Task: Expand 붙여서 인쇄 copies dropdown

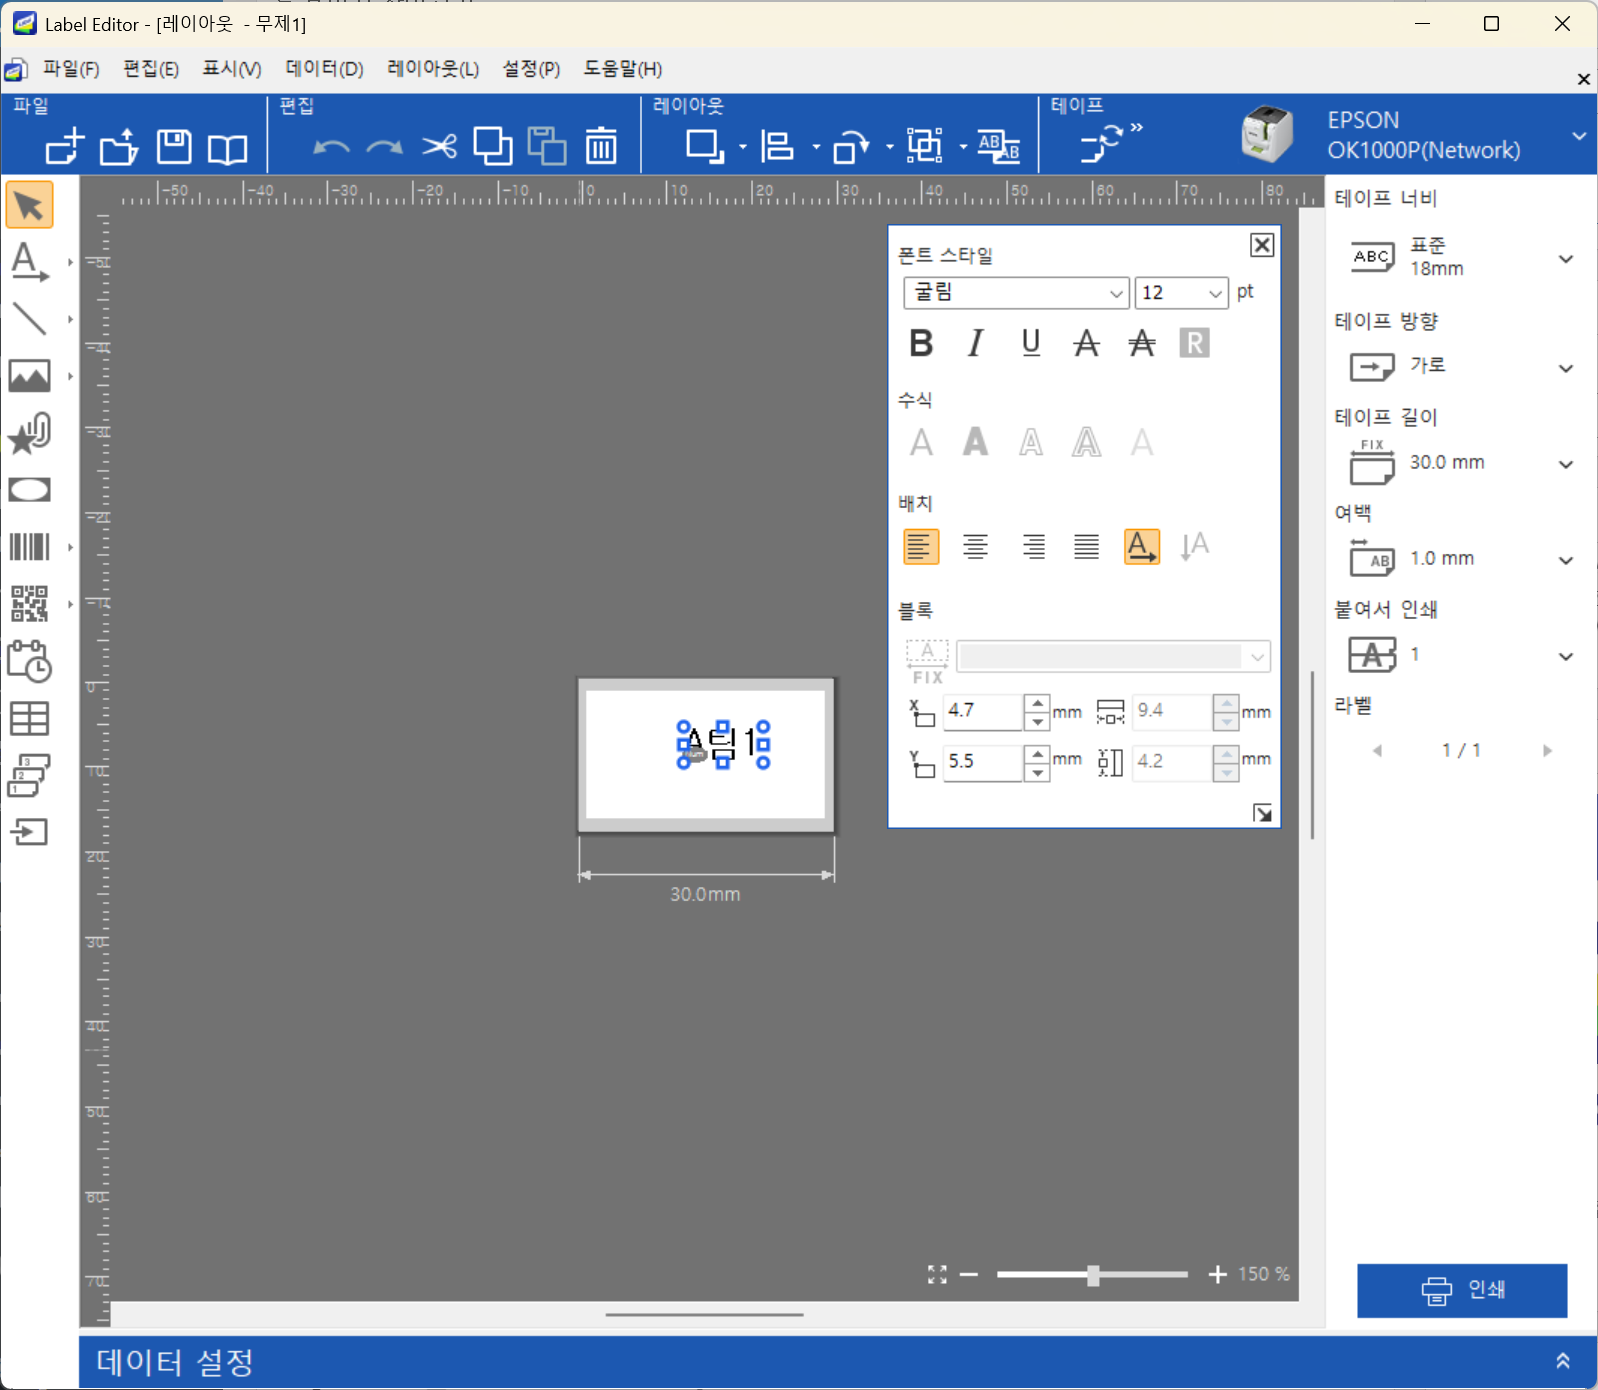Action: click(1566, 656)
